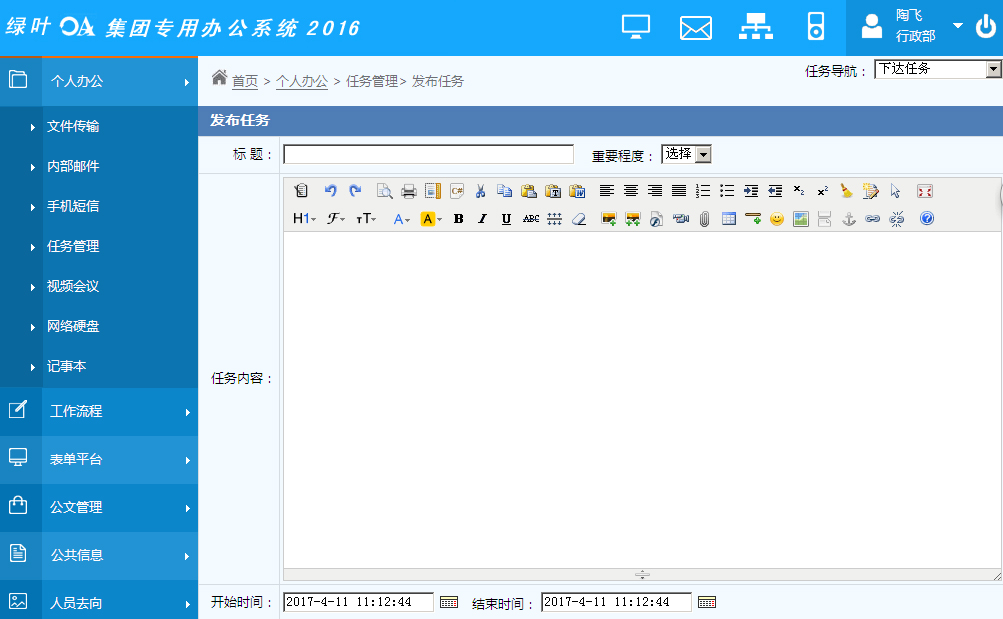Toggle strikethrough ABC formatting
This screenshot has height=619, width=1003.
(530, 219)
